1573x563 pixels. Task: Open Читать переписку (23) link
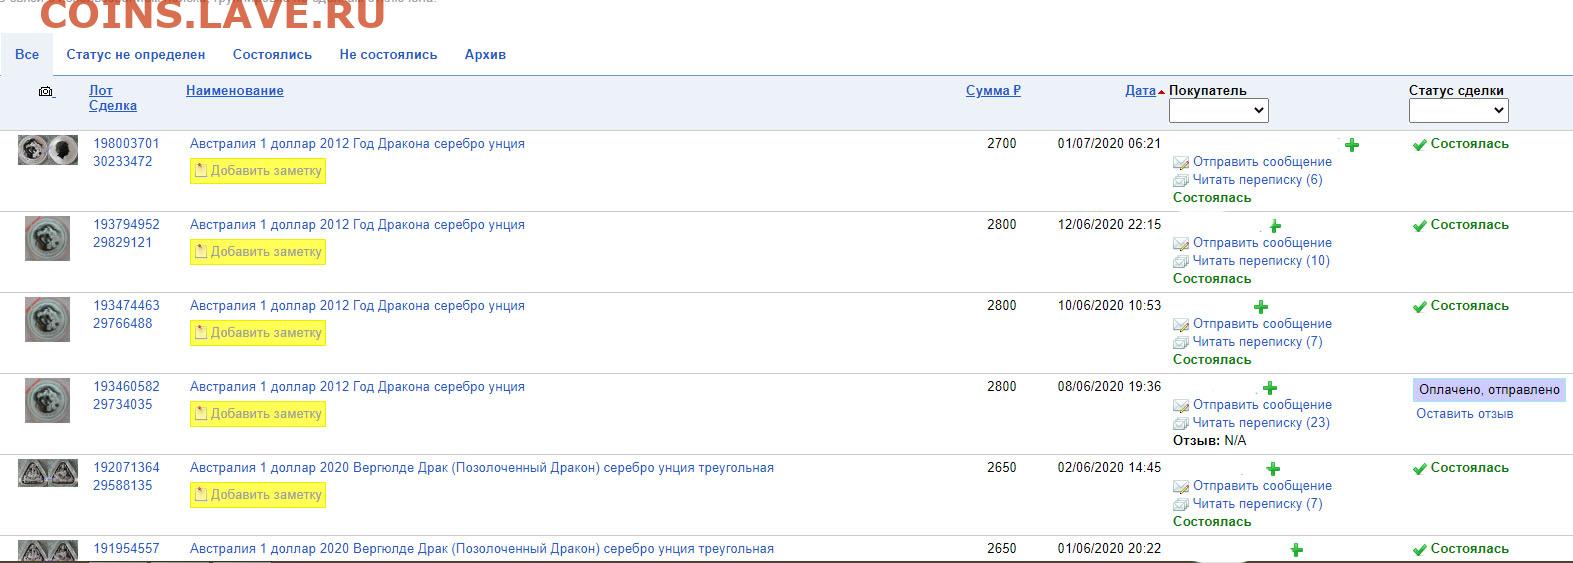[1260, 423]
